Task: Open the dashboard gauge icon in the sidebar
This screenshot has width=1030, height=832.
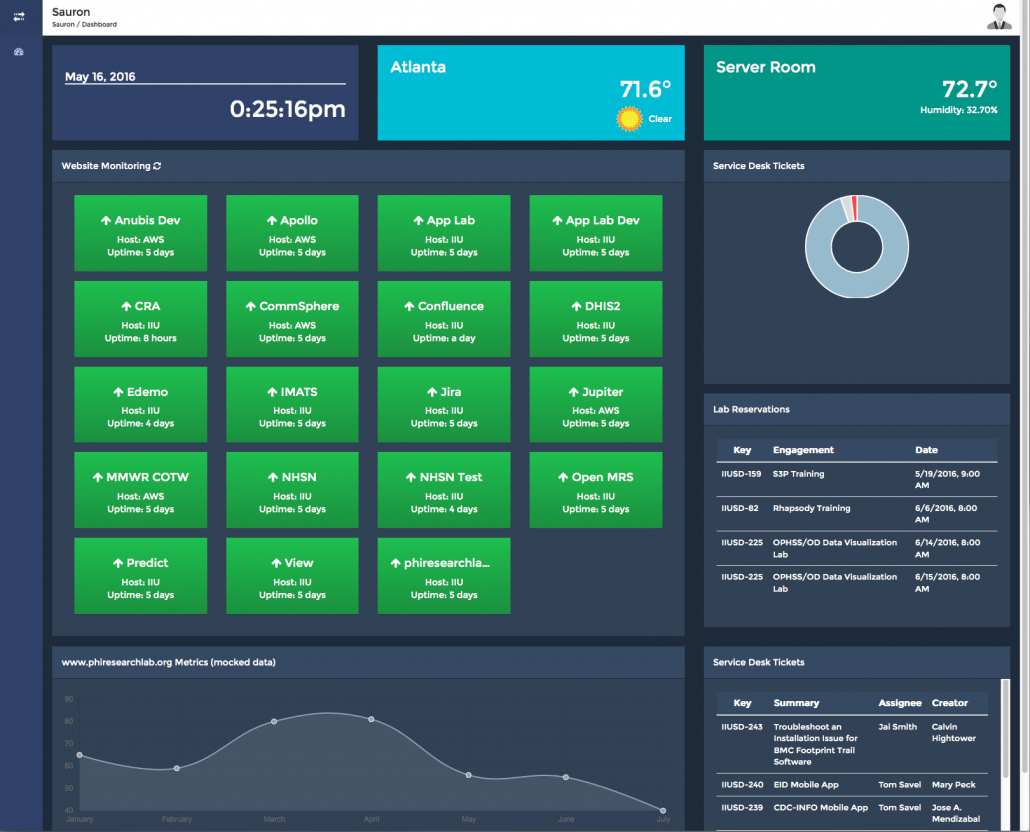Action: 19,52
